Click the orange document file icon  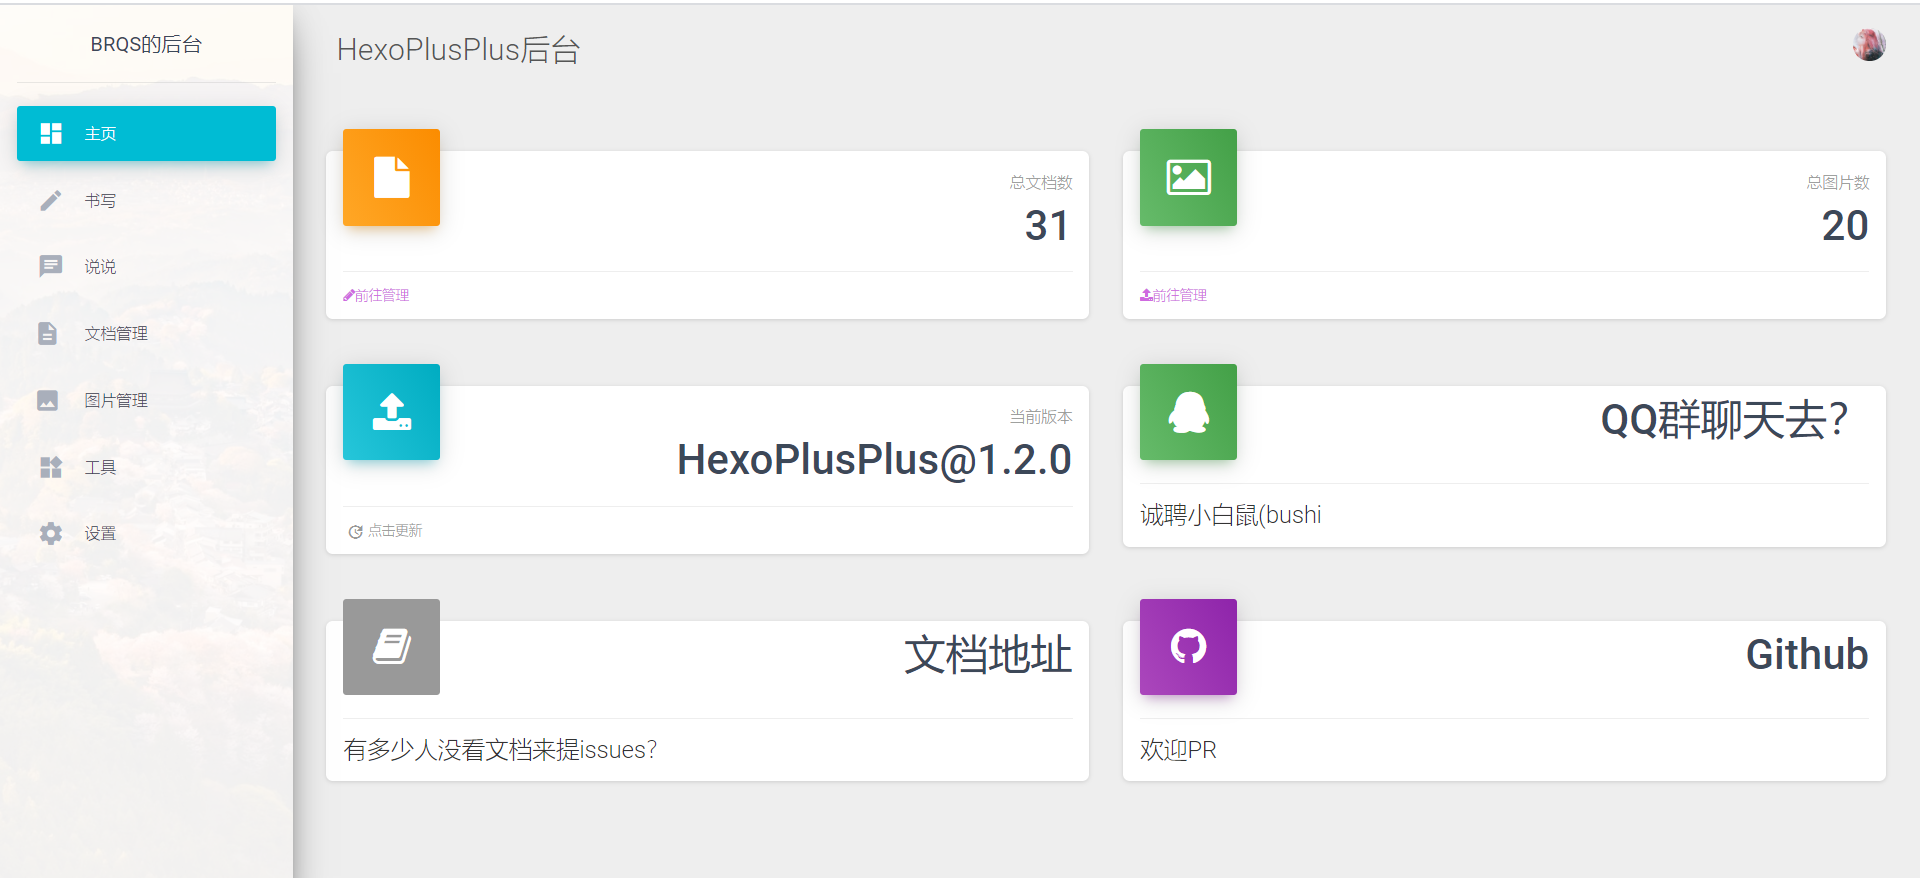pos(391,177)
